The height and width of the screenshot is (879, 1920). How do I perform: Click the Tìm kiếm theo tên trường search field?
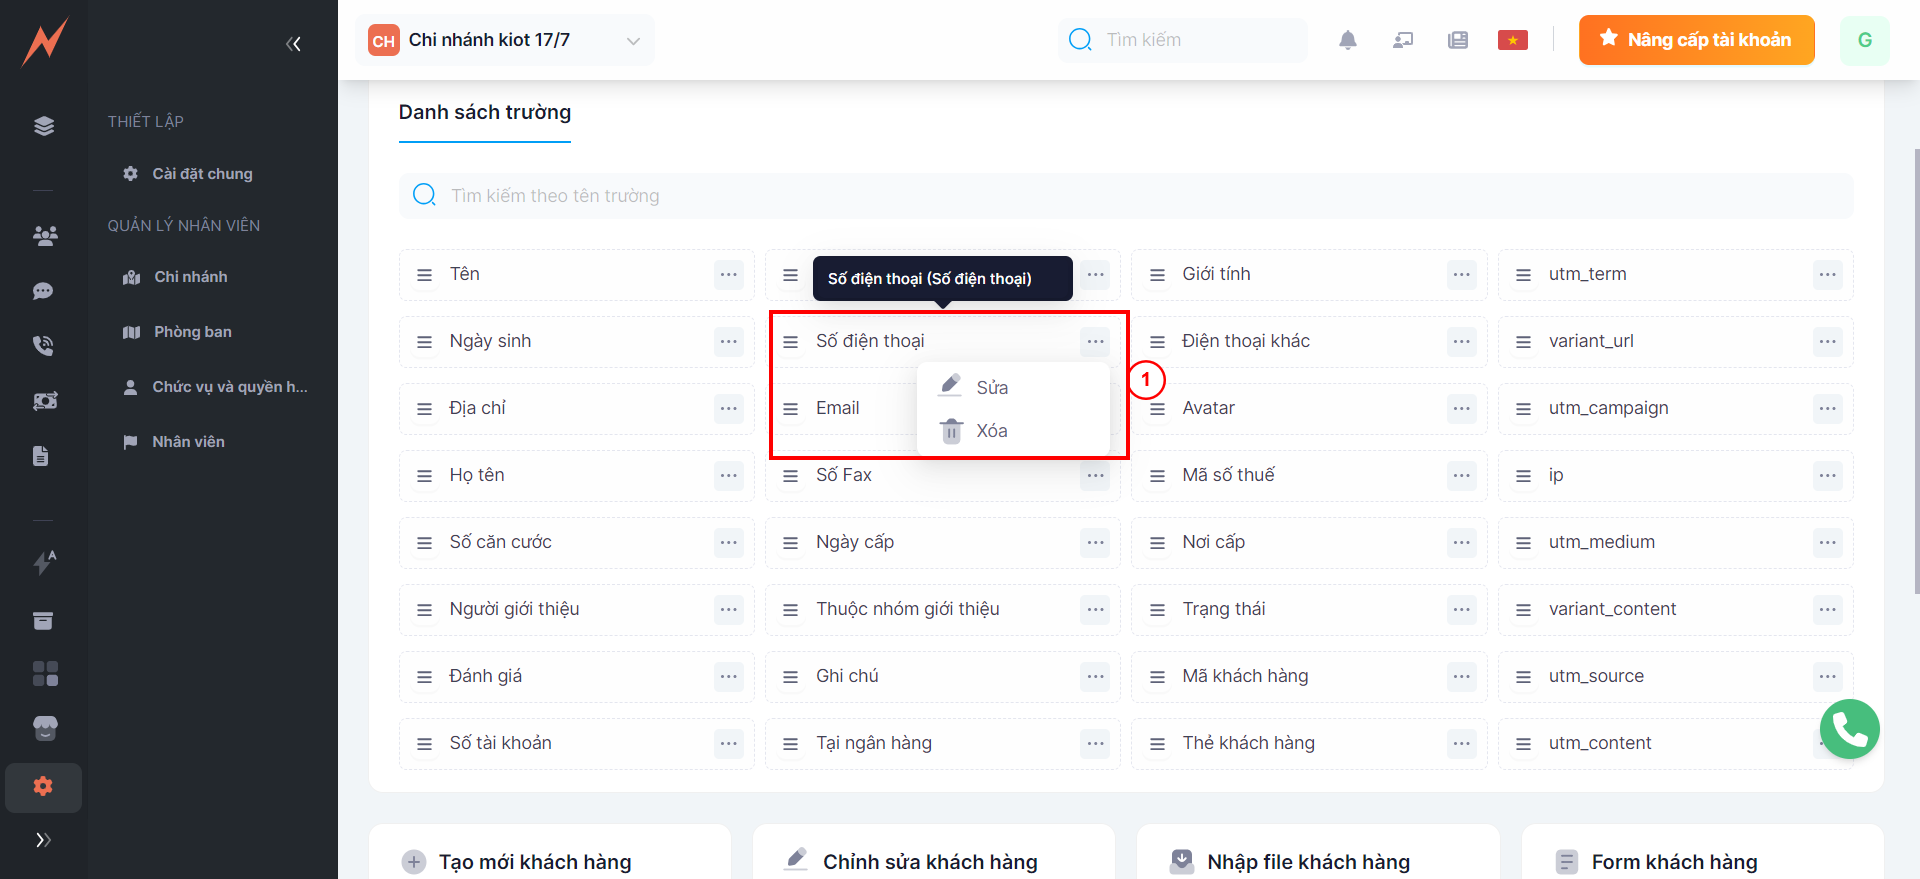point(1125,196)
